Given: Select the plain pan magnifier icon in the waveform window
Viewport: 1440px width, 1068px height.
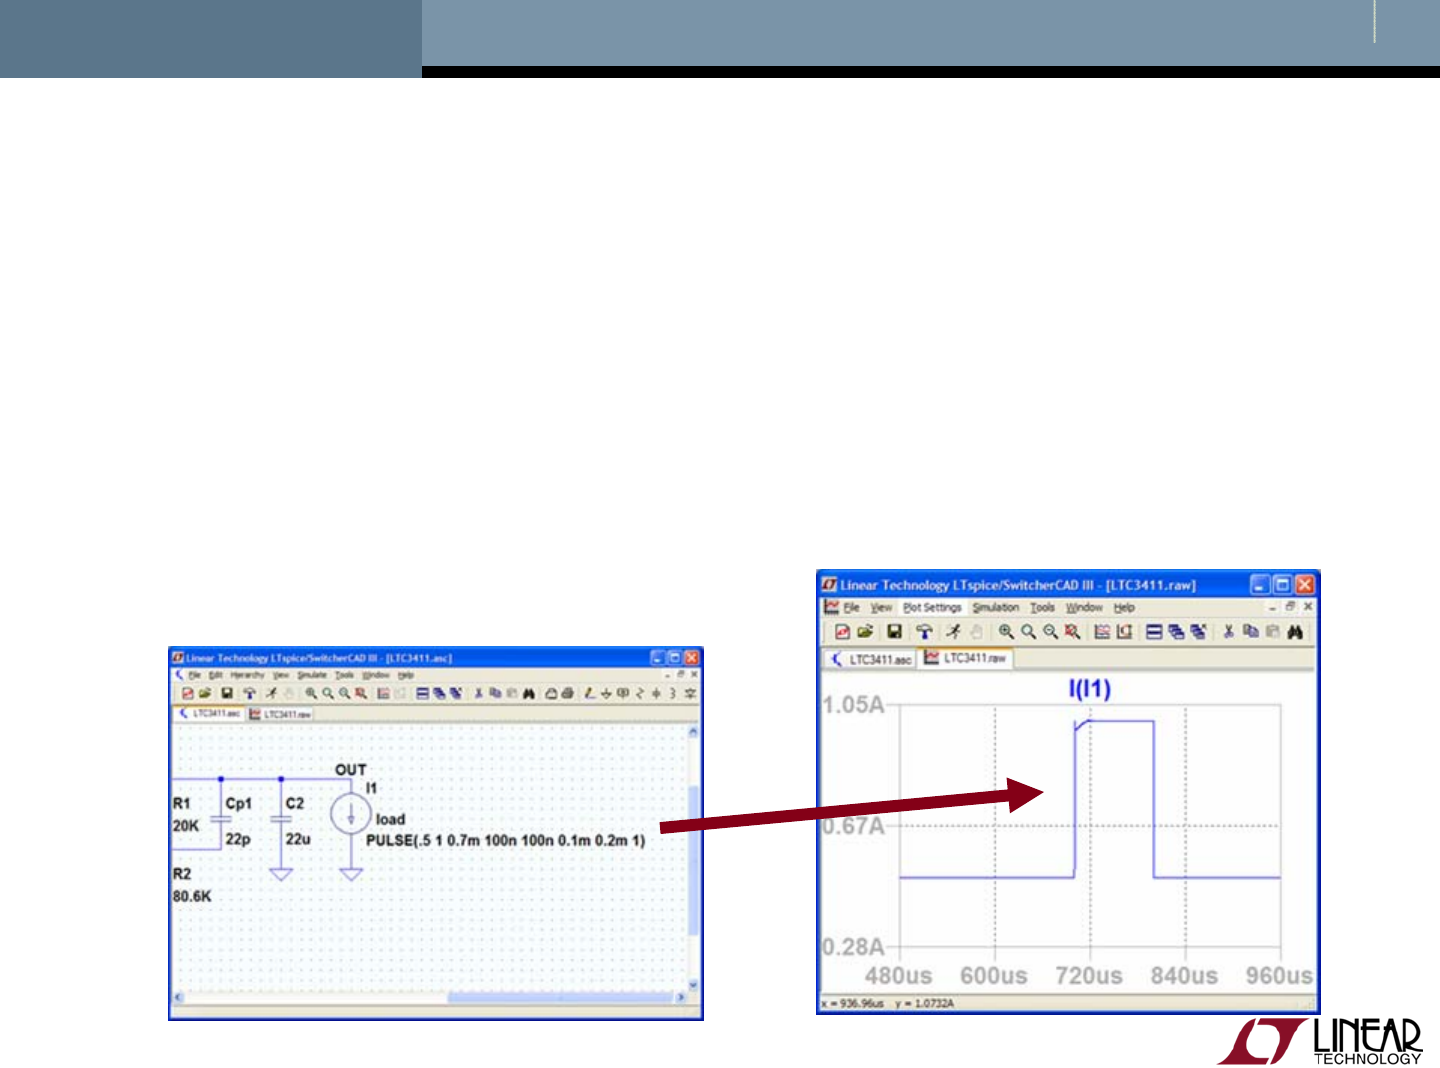Looking at the screenshot, I should coord(1028,632).
